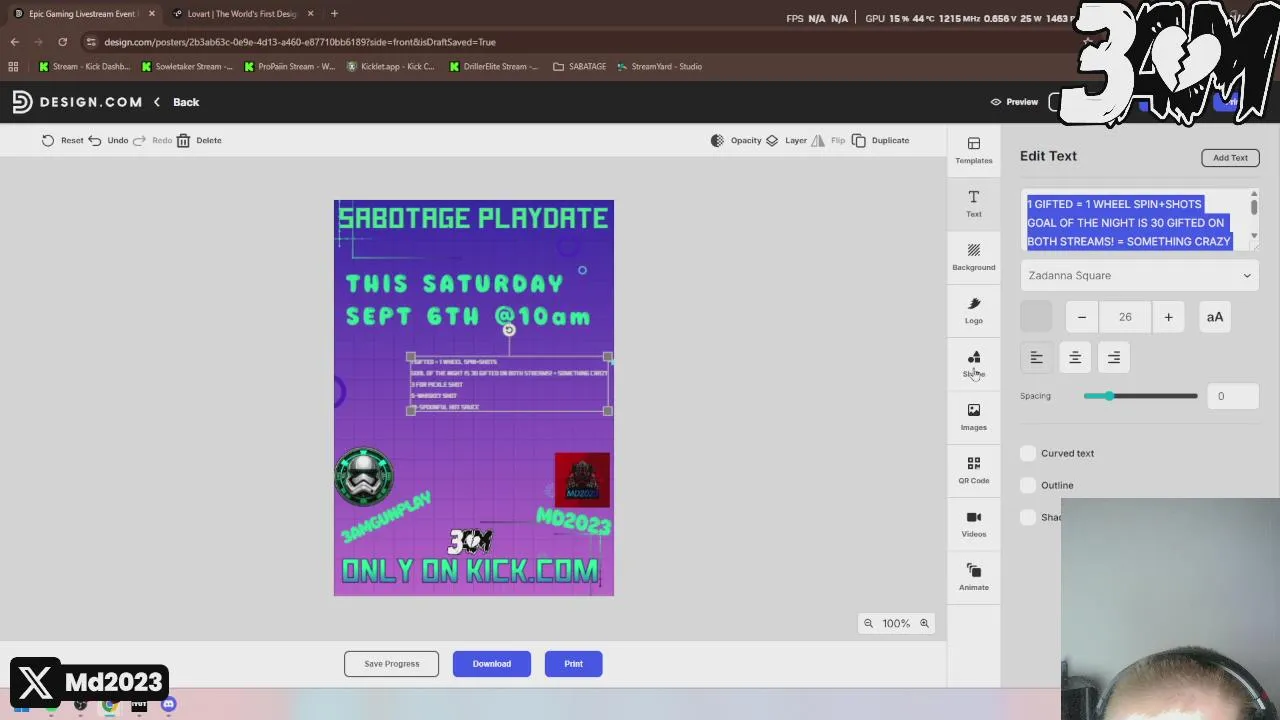Delete the selected text element
This screenshot has width=1280, height=720.
[199, 140]
